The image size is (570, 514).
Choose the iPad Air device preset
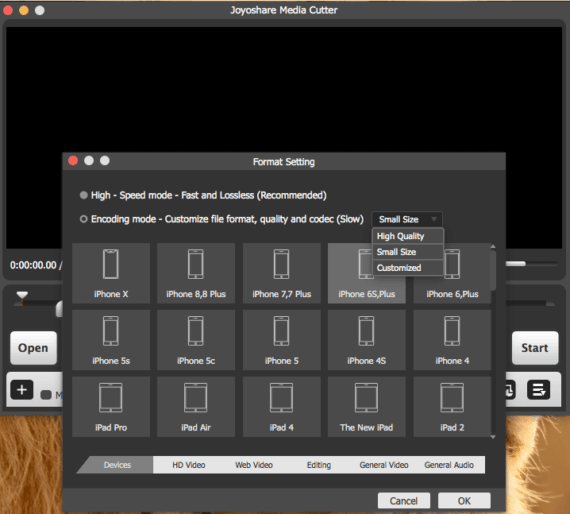coord(196,406)
